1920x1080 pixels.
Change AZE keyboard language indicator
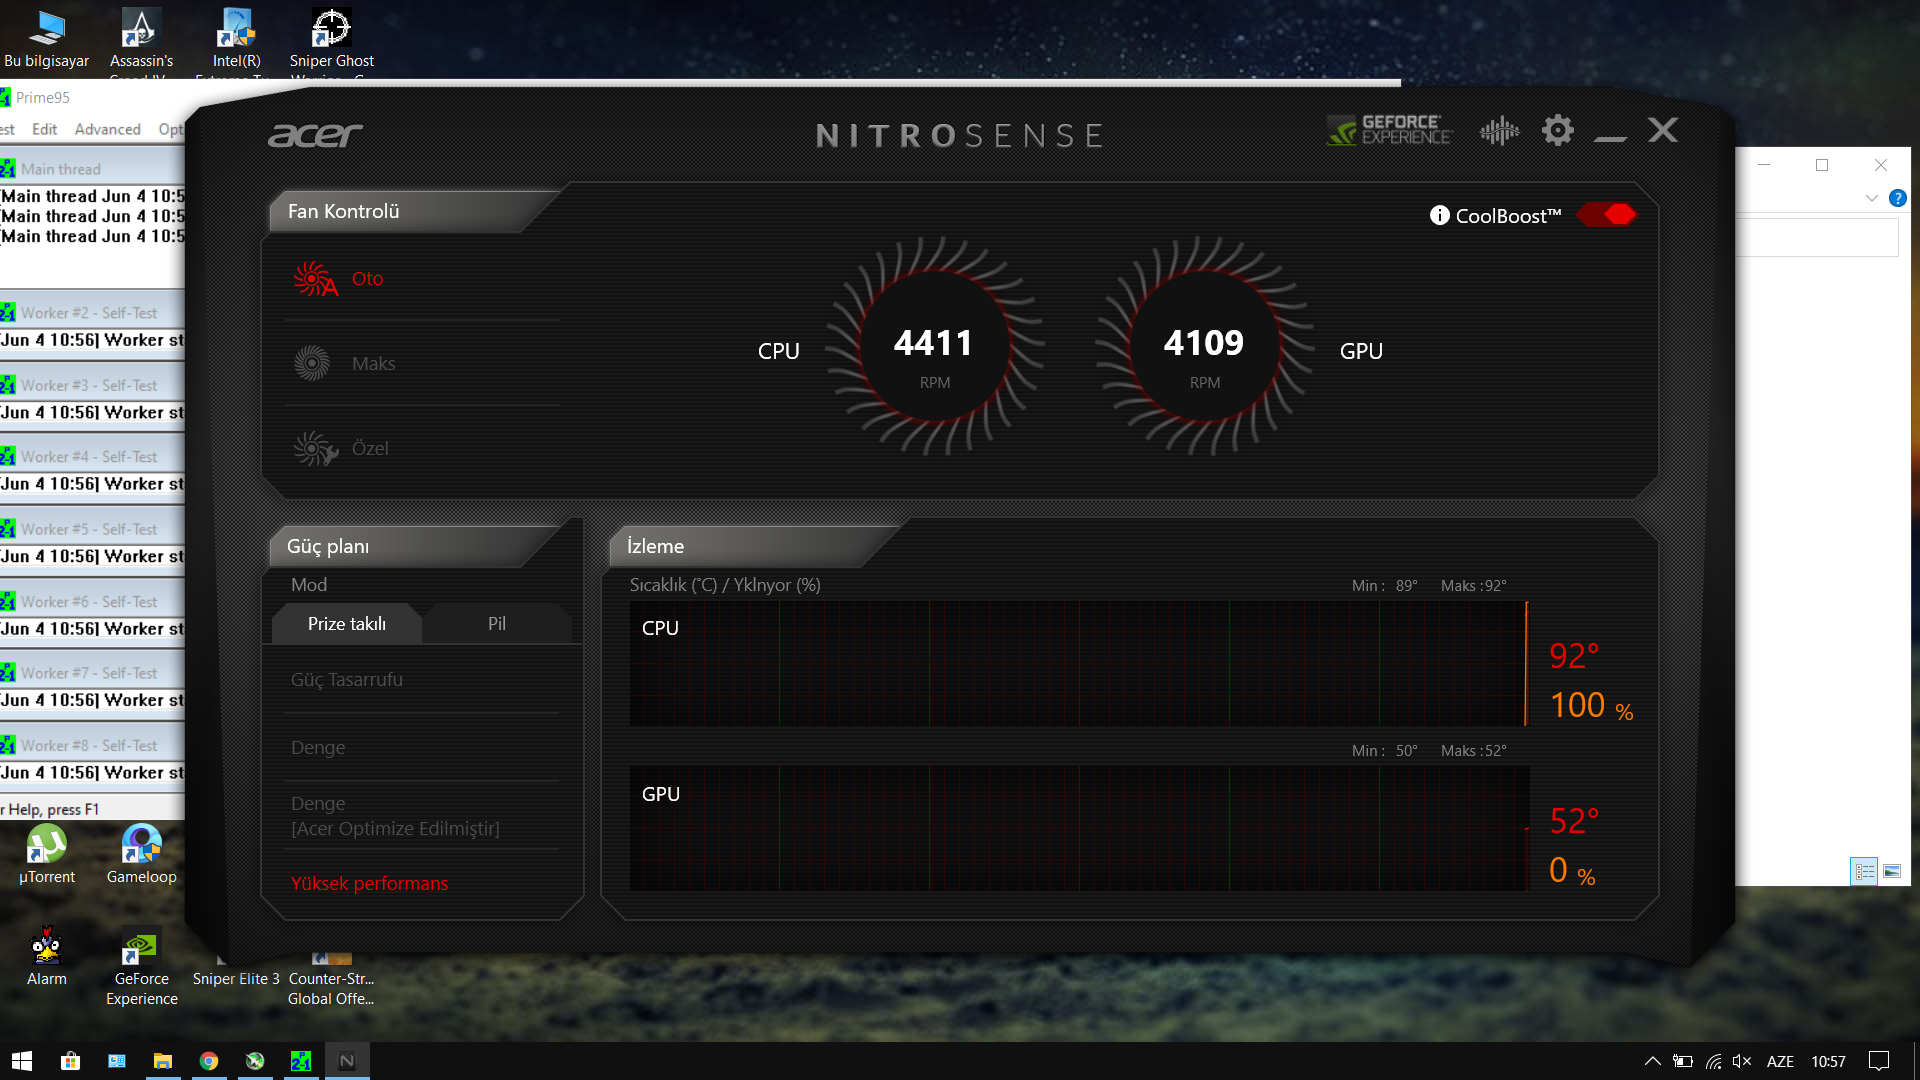1780,1061
